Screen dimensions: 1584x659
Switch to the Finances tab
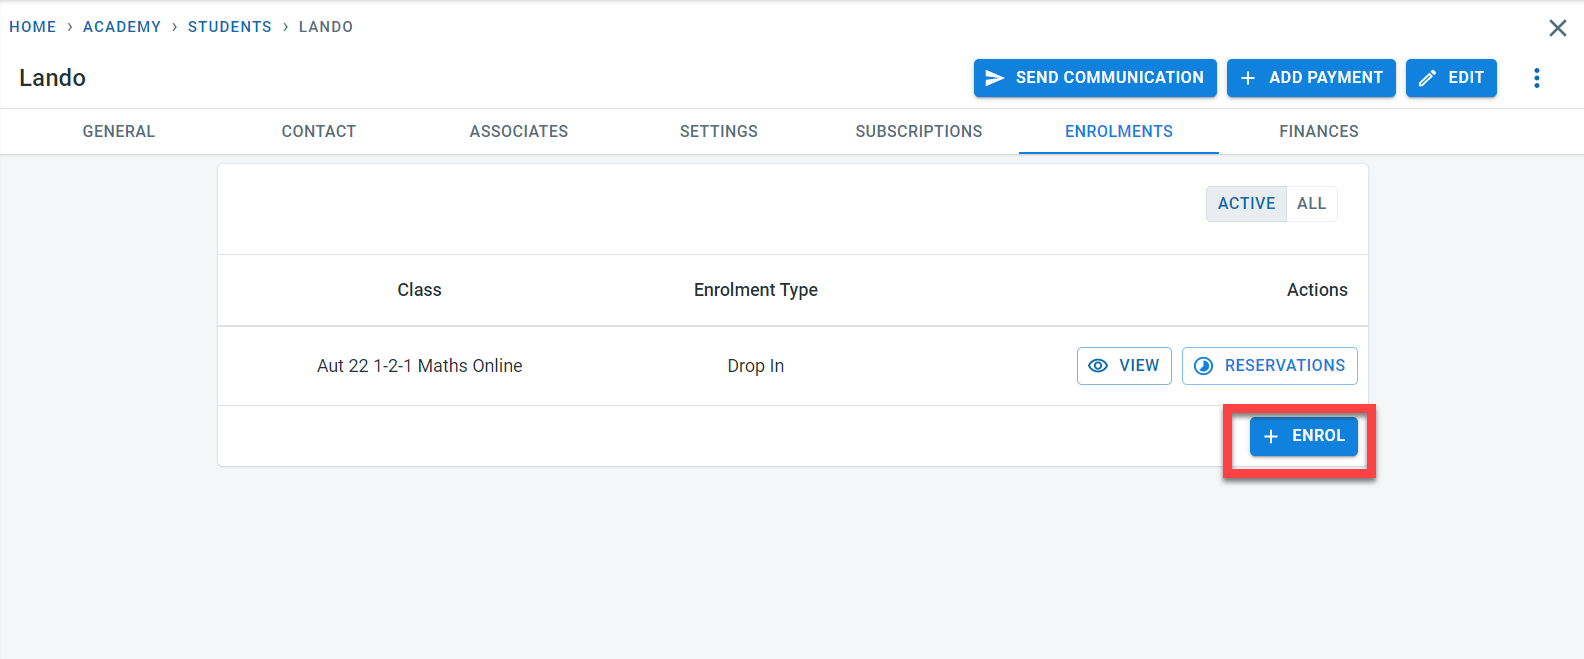tap(1319, 132)
